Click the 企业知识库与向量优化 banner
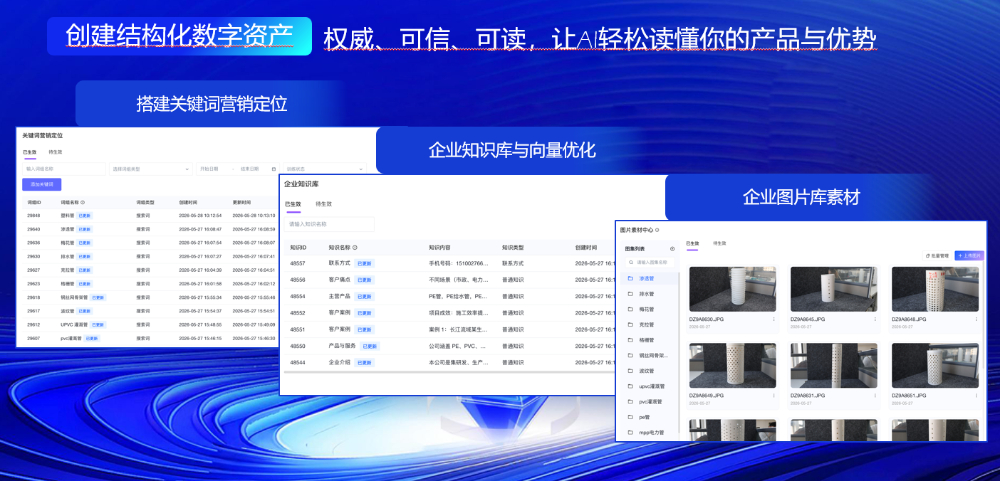The height and width of the screenshot is (481, 1000). (511, 151)
